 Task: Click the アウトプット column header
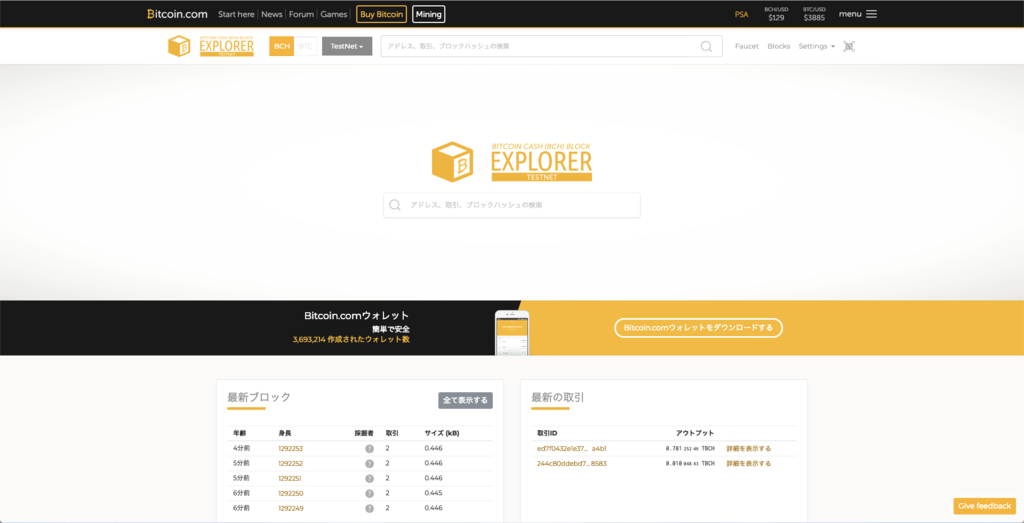click(695, 433)
